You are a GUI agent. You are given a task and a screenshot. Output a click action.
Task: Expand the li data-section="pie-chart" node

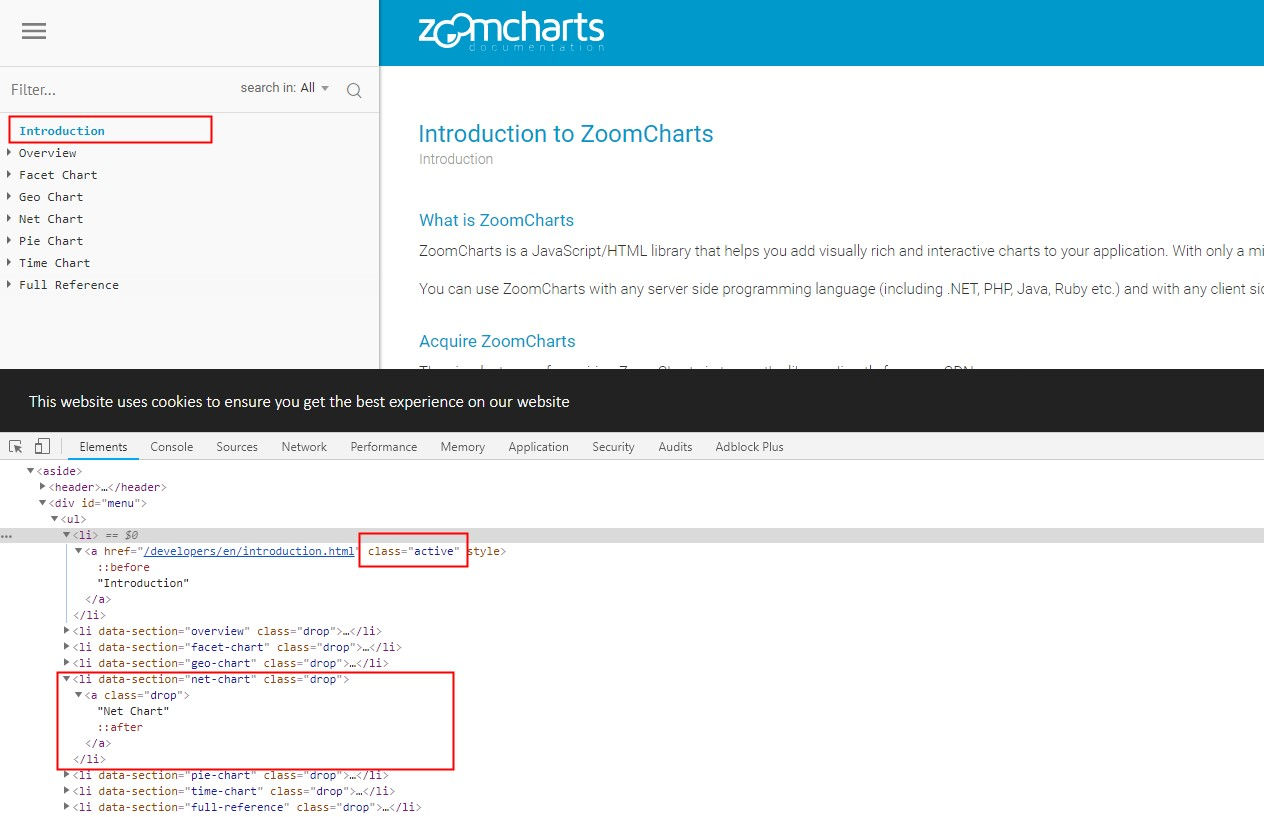pos(67,775)
